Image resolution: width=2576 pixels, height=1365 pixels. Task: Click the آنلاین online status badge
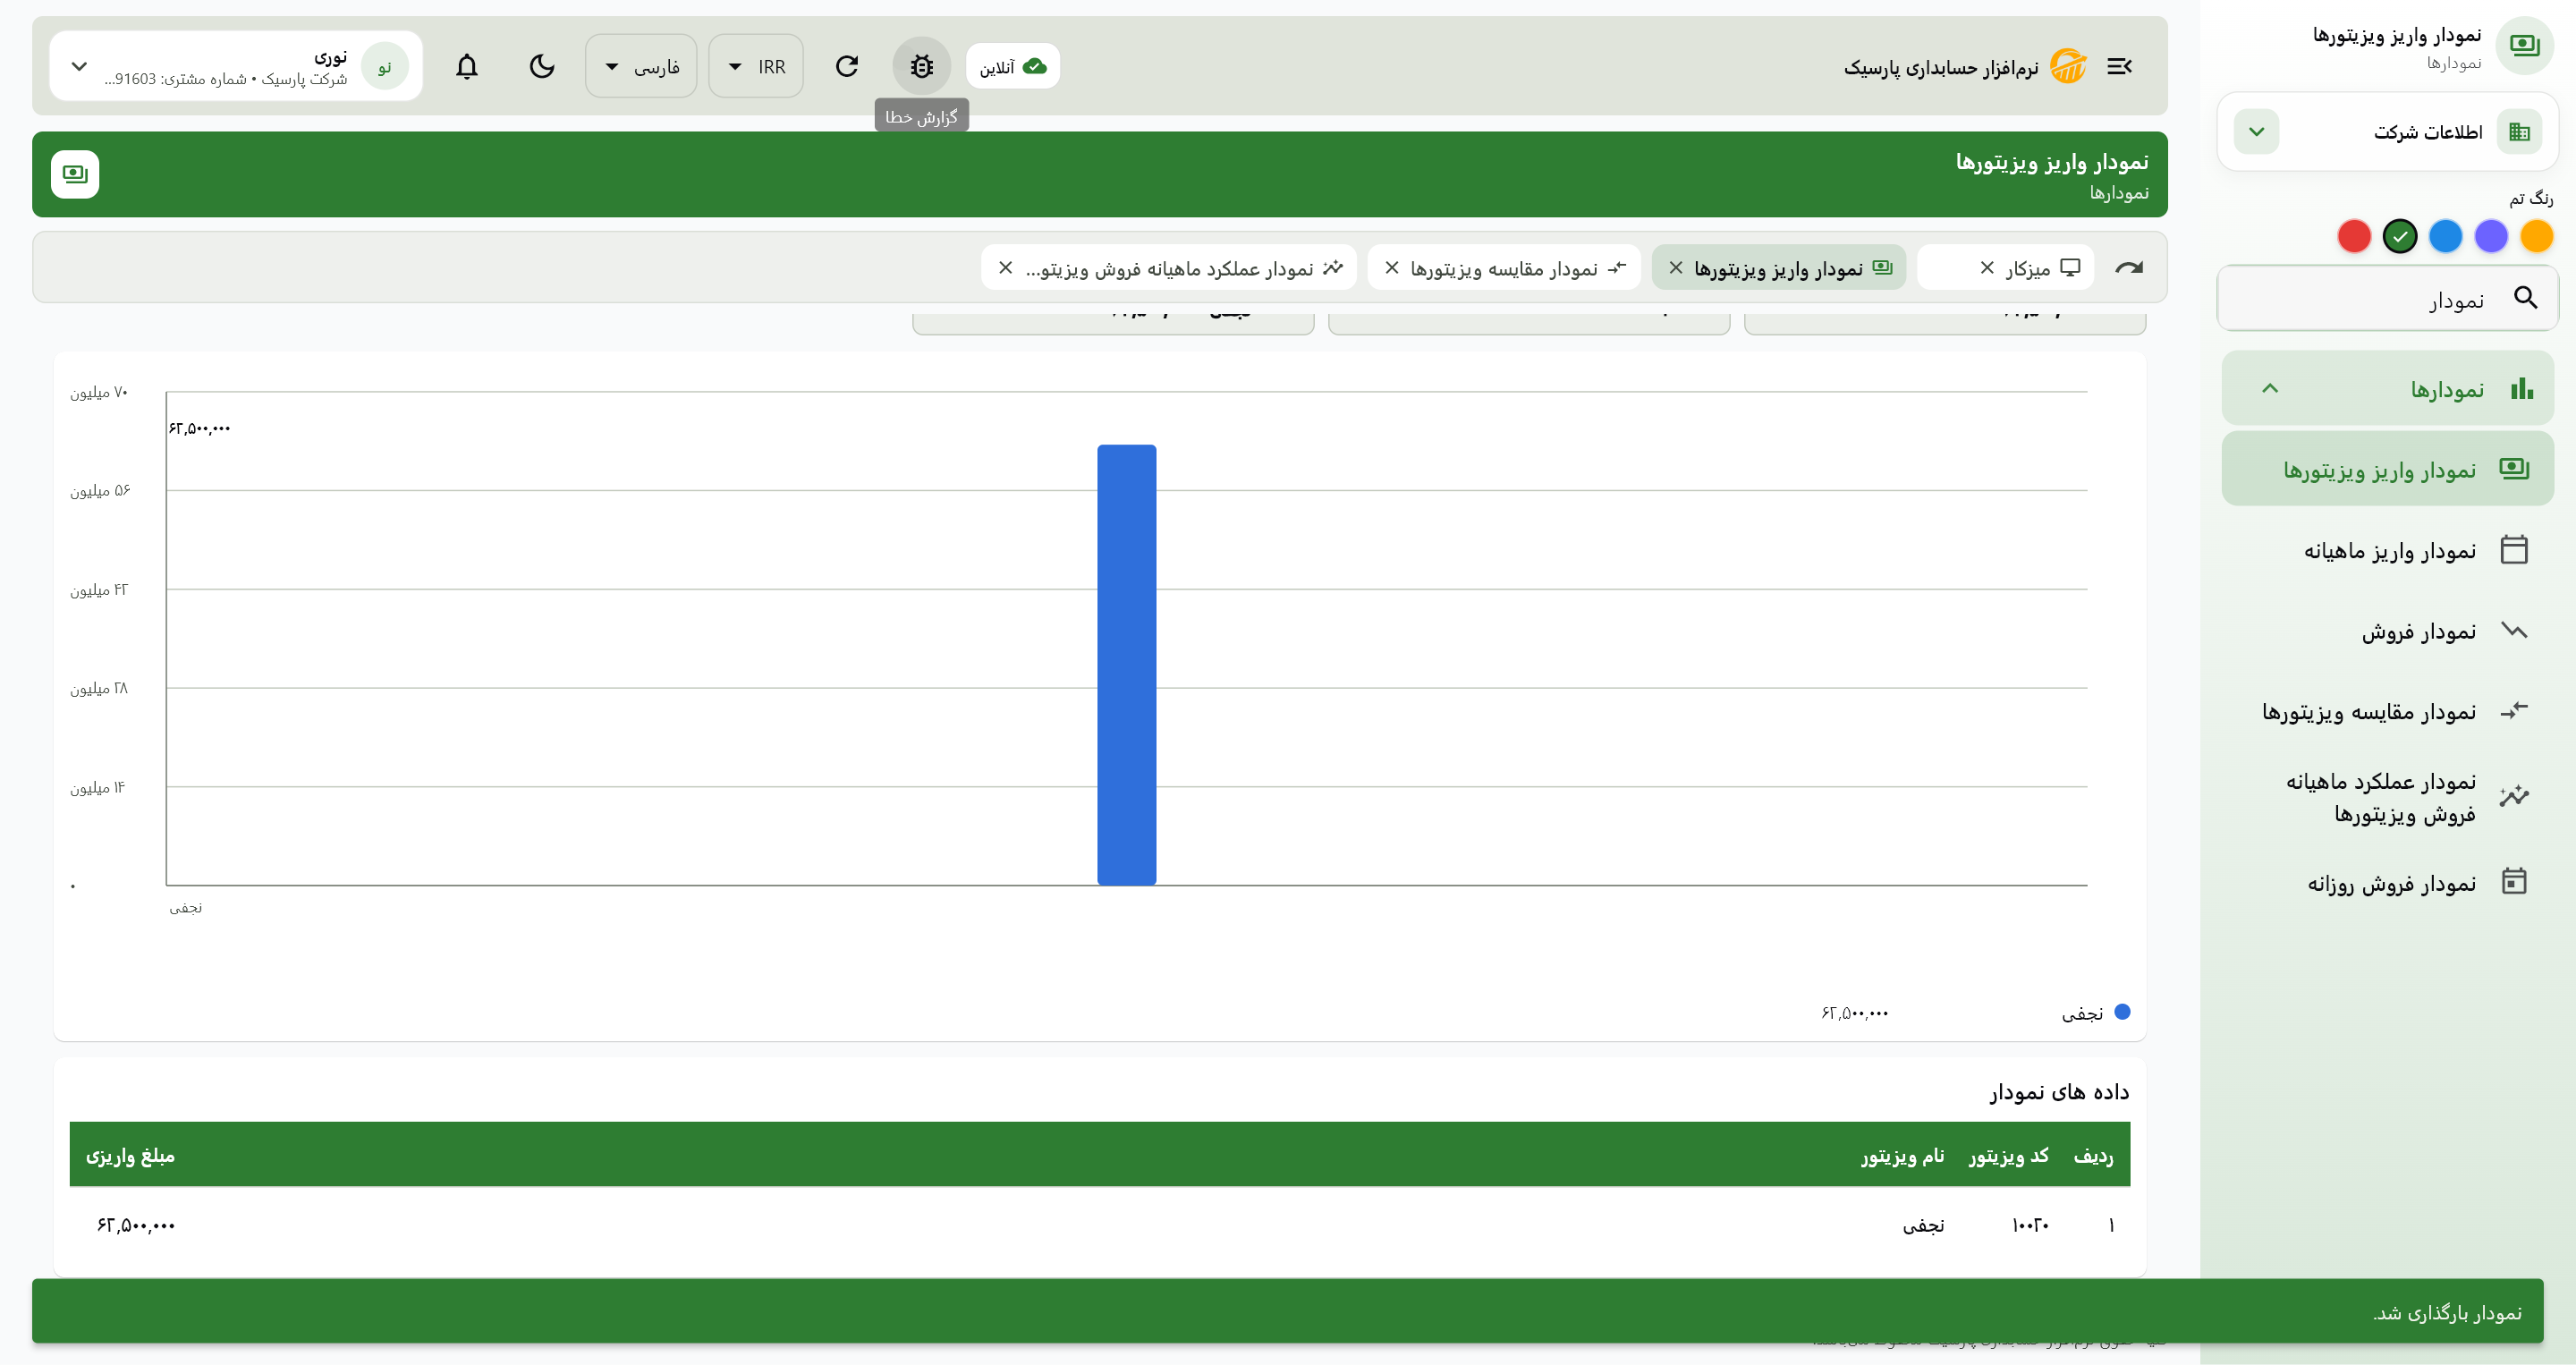[x=1013, y=66]
